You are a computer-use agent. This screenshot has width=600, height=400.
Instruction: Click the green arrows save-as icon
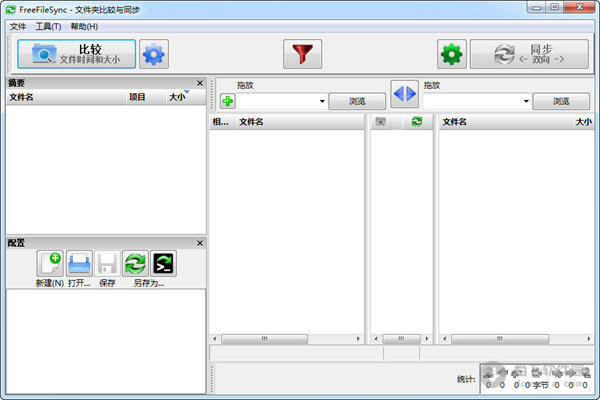tap(135, 264)
